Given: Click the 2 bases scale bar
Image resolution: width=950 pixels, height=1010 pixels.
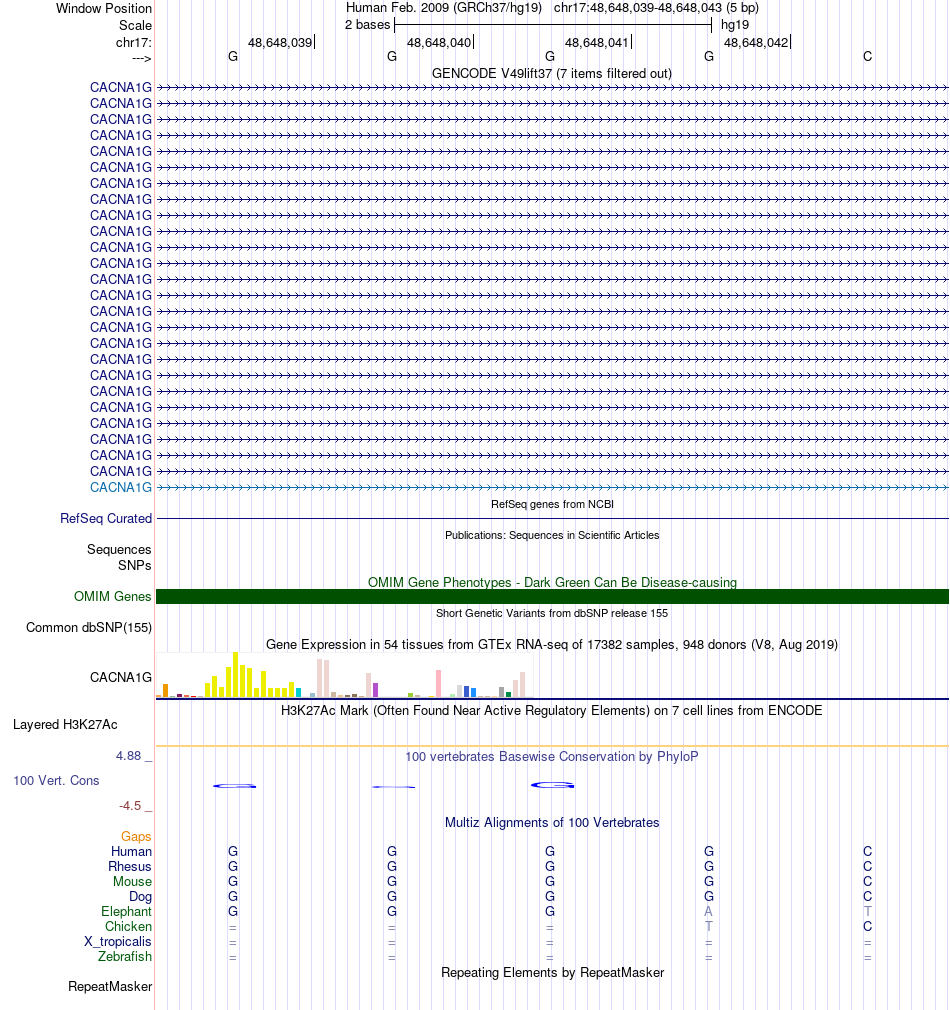Looking at the screenshot, I should coord(553,25).
